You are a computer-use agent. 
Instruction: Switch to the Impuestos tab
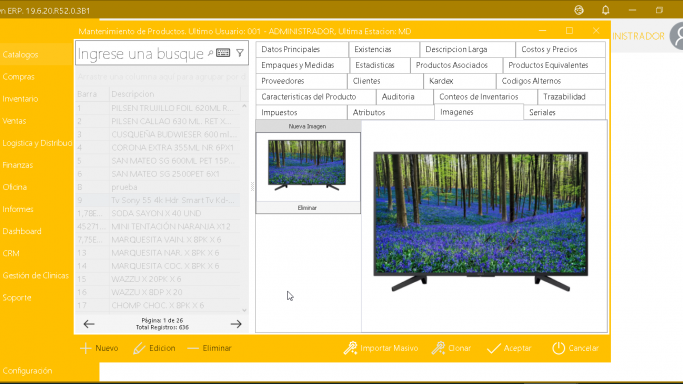pos(301,112)
